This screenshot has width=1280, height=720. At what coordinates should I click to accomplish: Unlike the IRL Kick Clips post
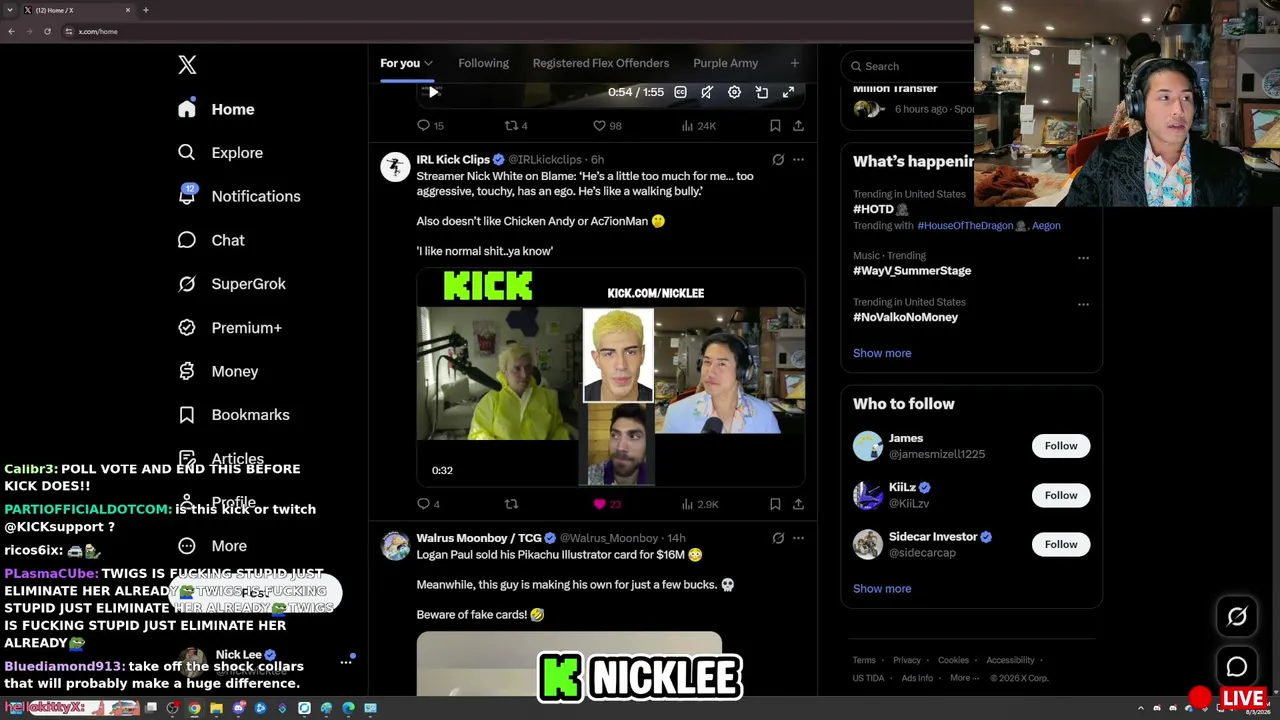(607, 504)
